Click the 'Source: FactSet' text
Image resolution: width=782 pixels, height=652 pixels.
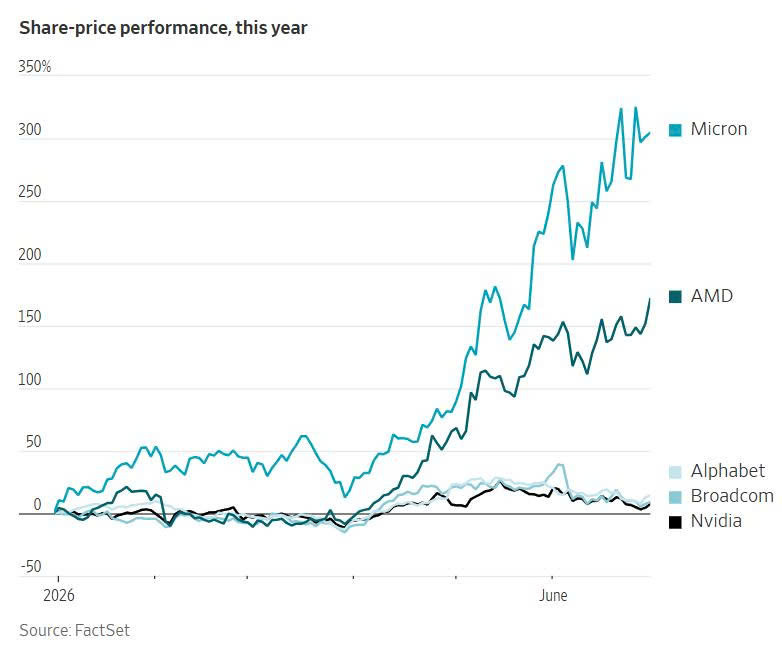click(x=74, y=630)
